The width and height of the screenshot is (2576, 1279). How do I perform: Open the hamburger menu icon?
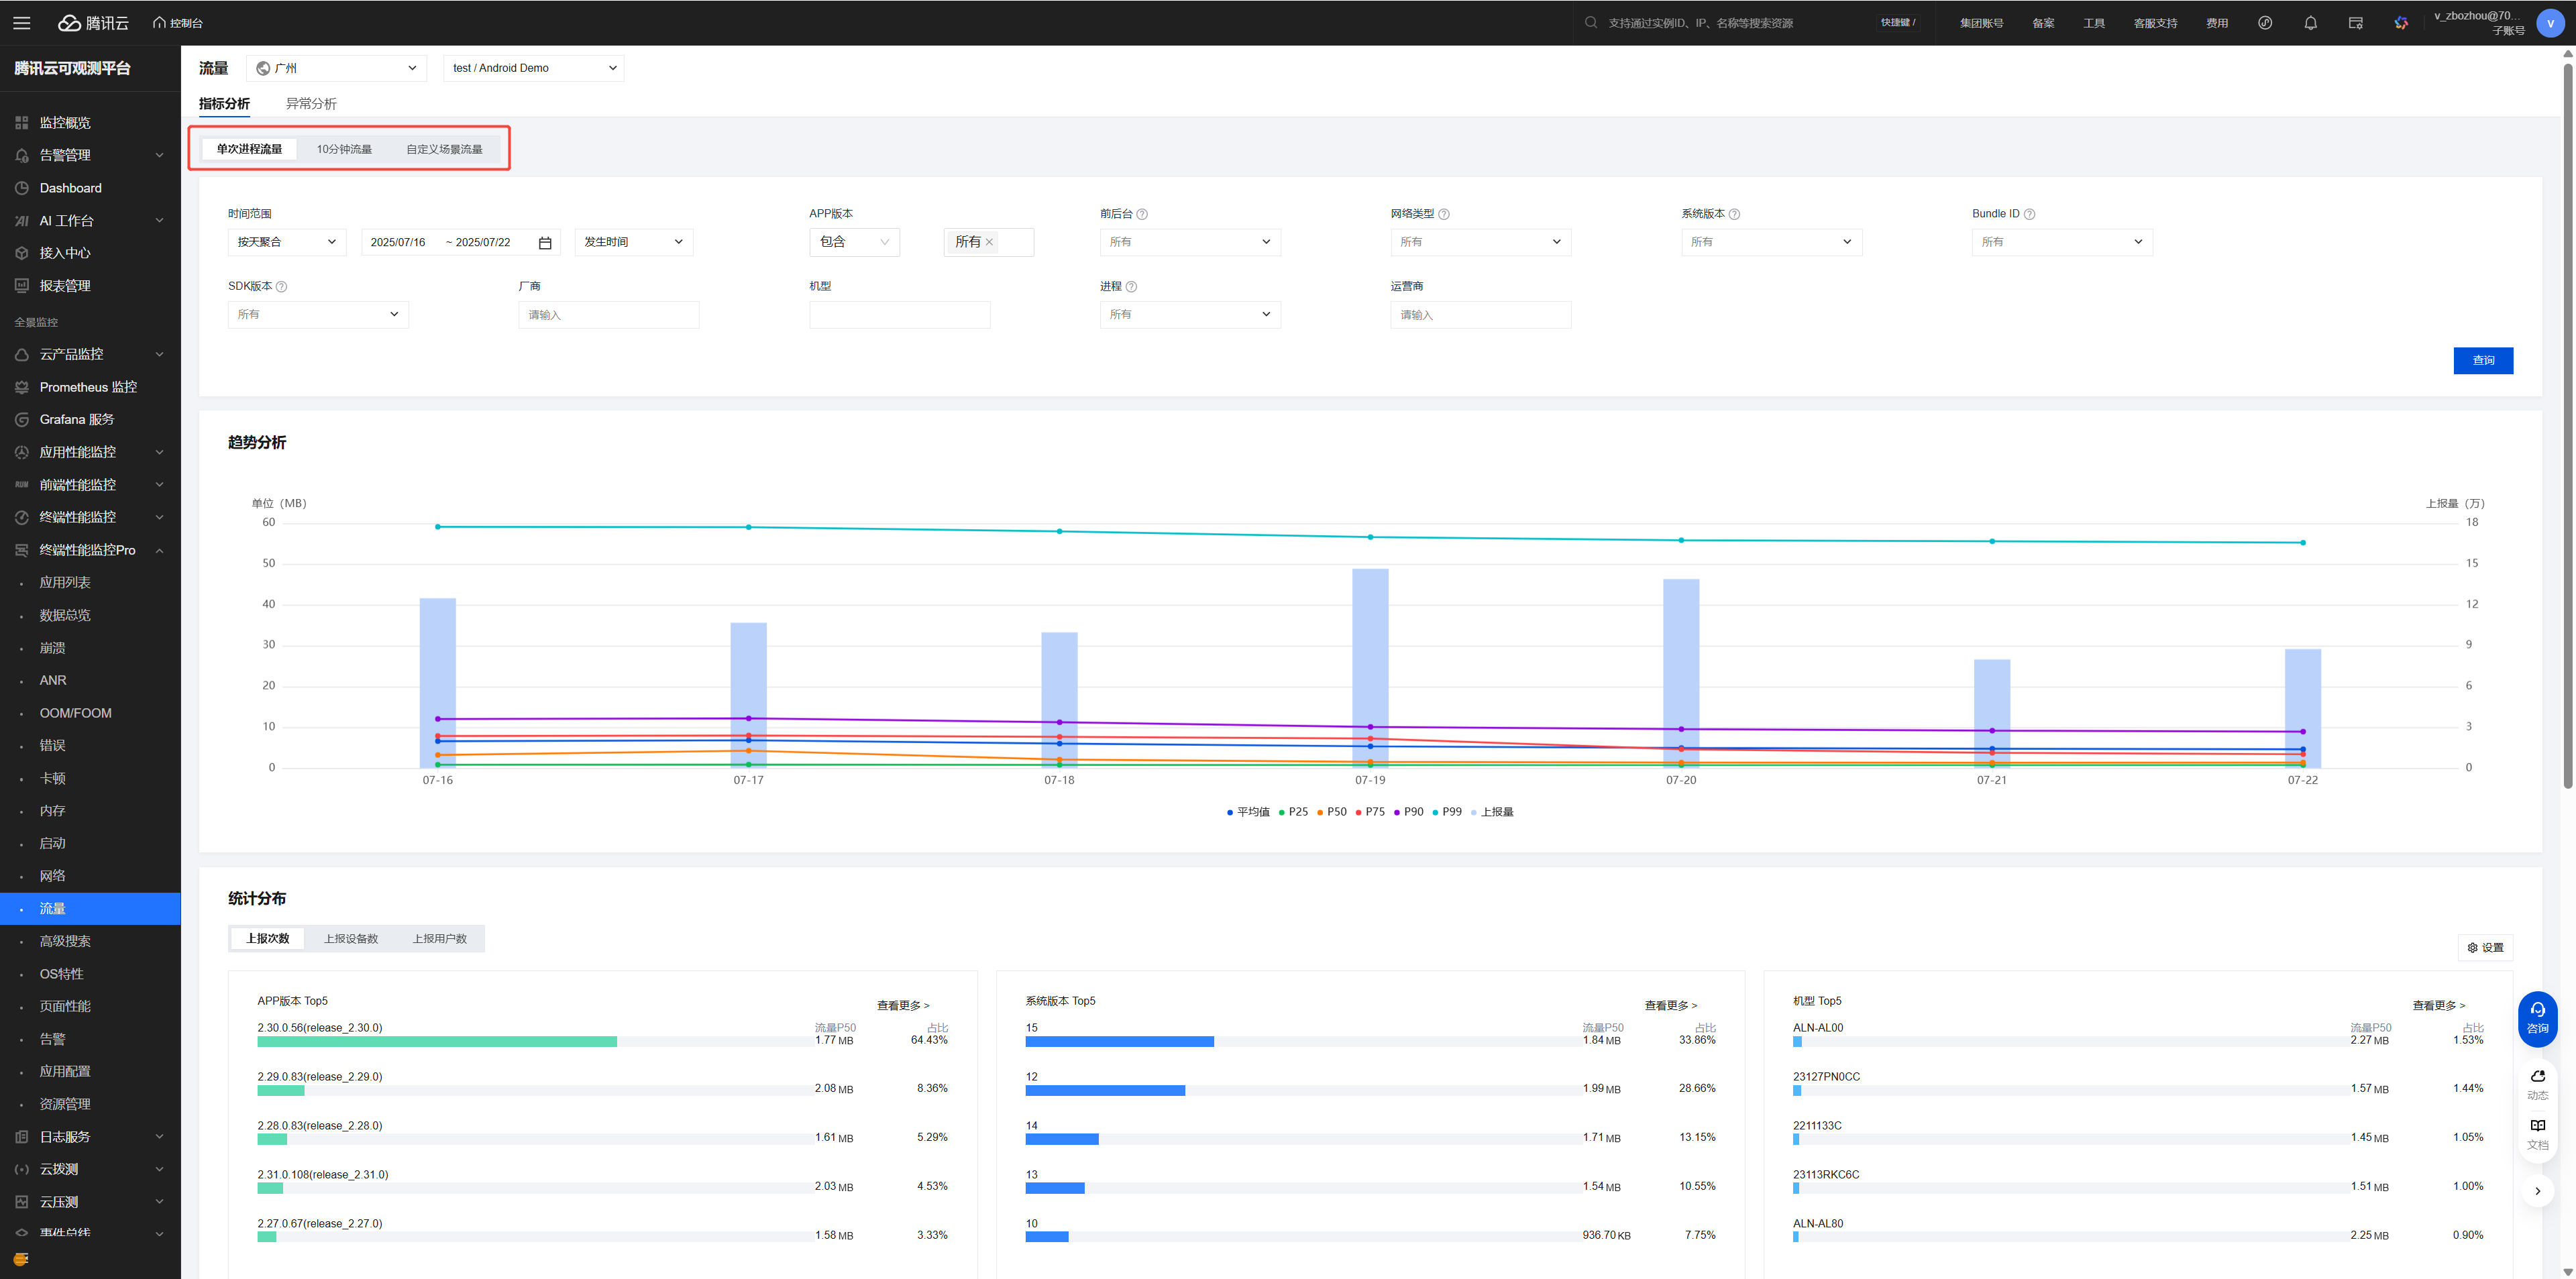21,23
